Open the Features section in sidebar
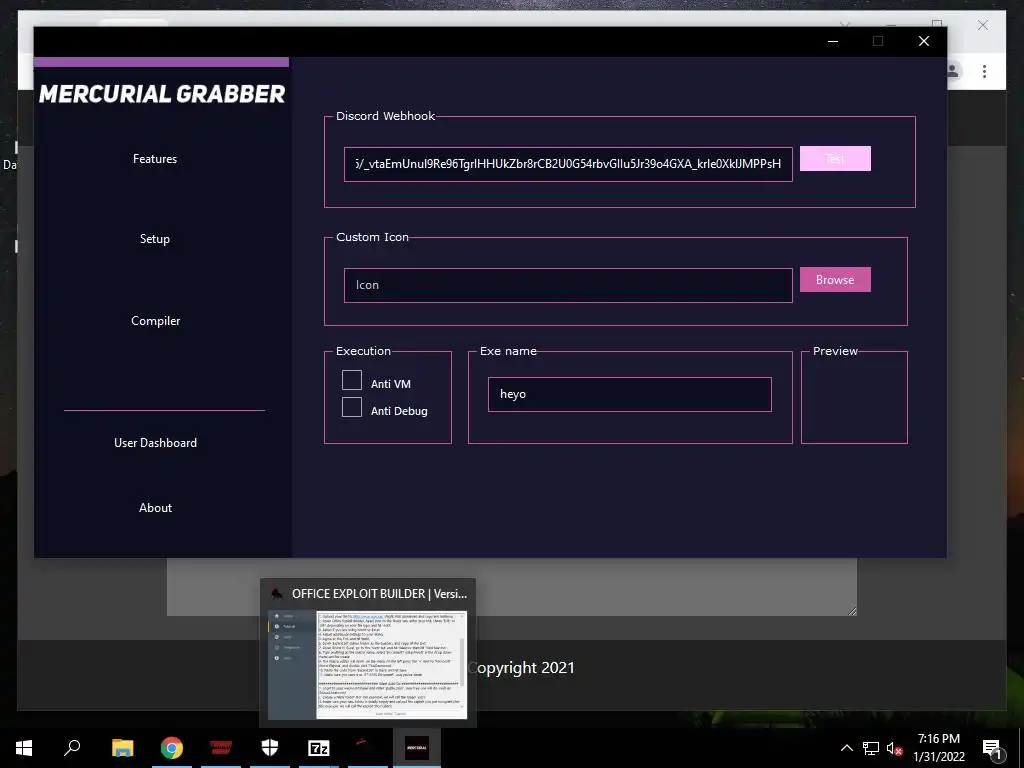 (155, 159)
